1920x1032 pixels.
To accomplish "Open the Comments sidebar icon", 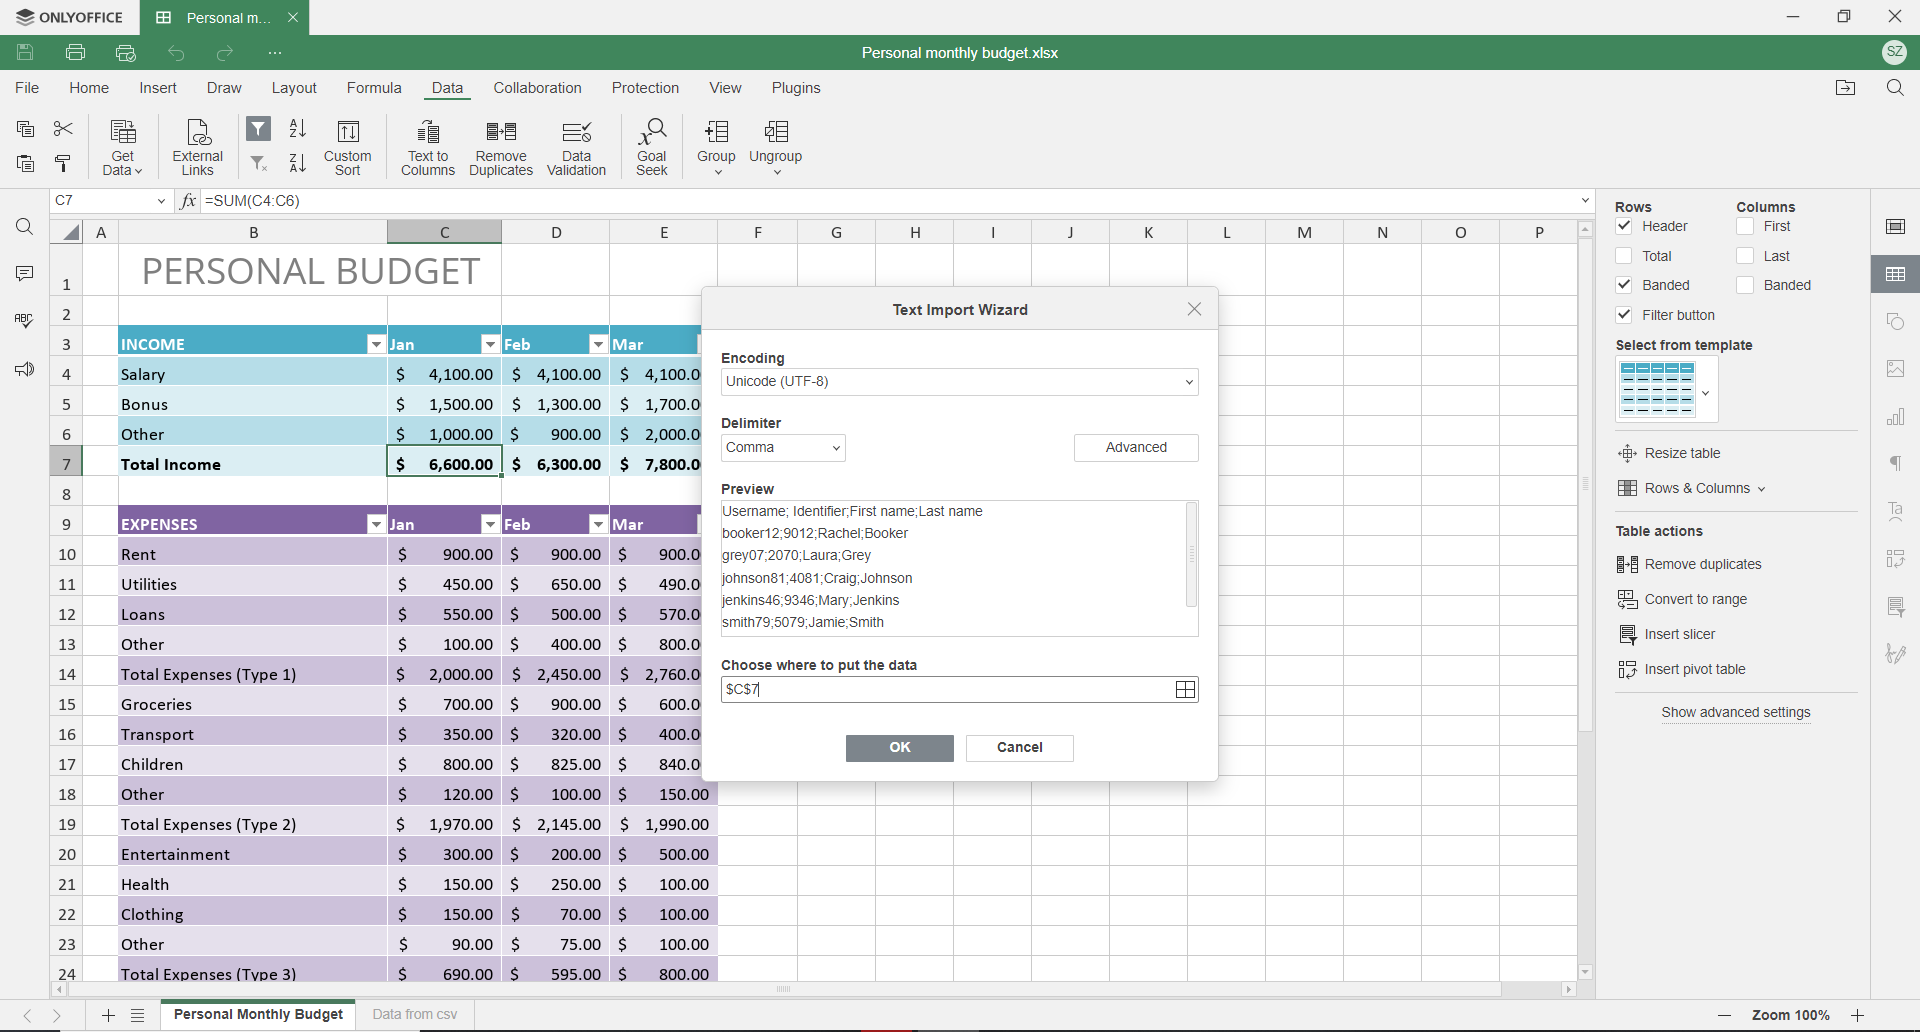I will (x=25, y=274).
